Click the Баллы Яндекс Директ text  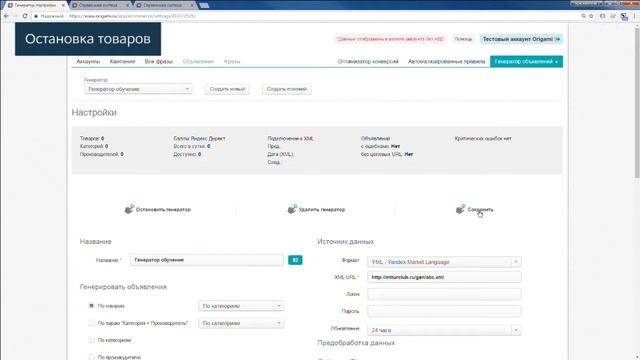coord(199,138)
